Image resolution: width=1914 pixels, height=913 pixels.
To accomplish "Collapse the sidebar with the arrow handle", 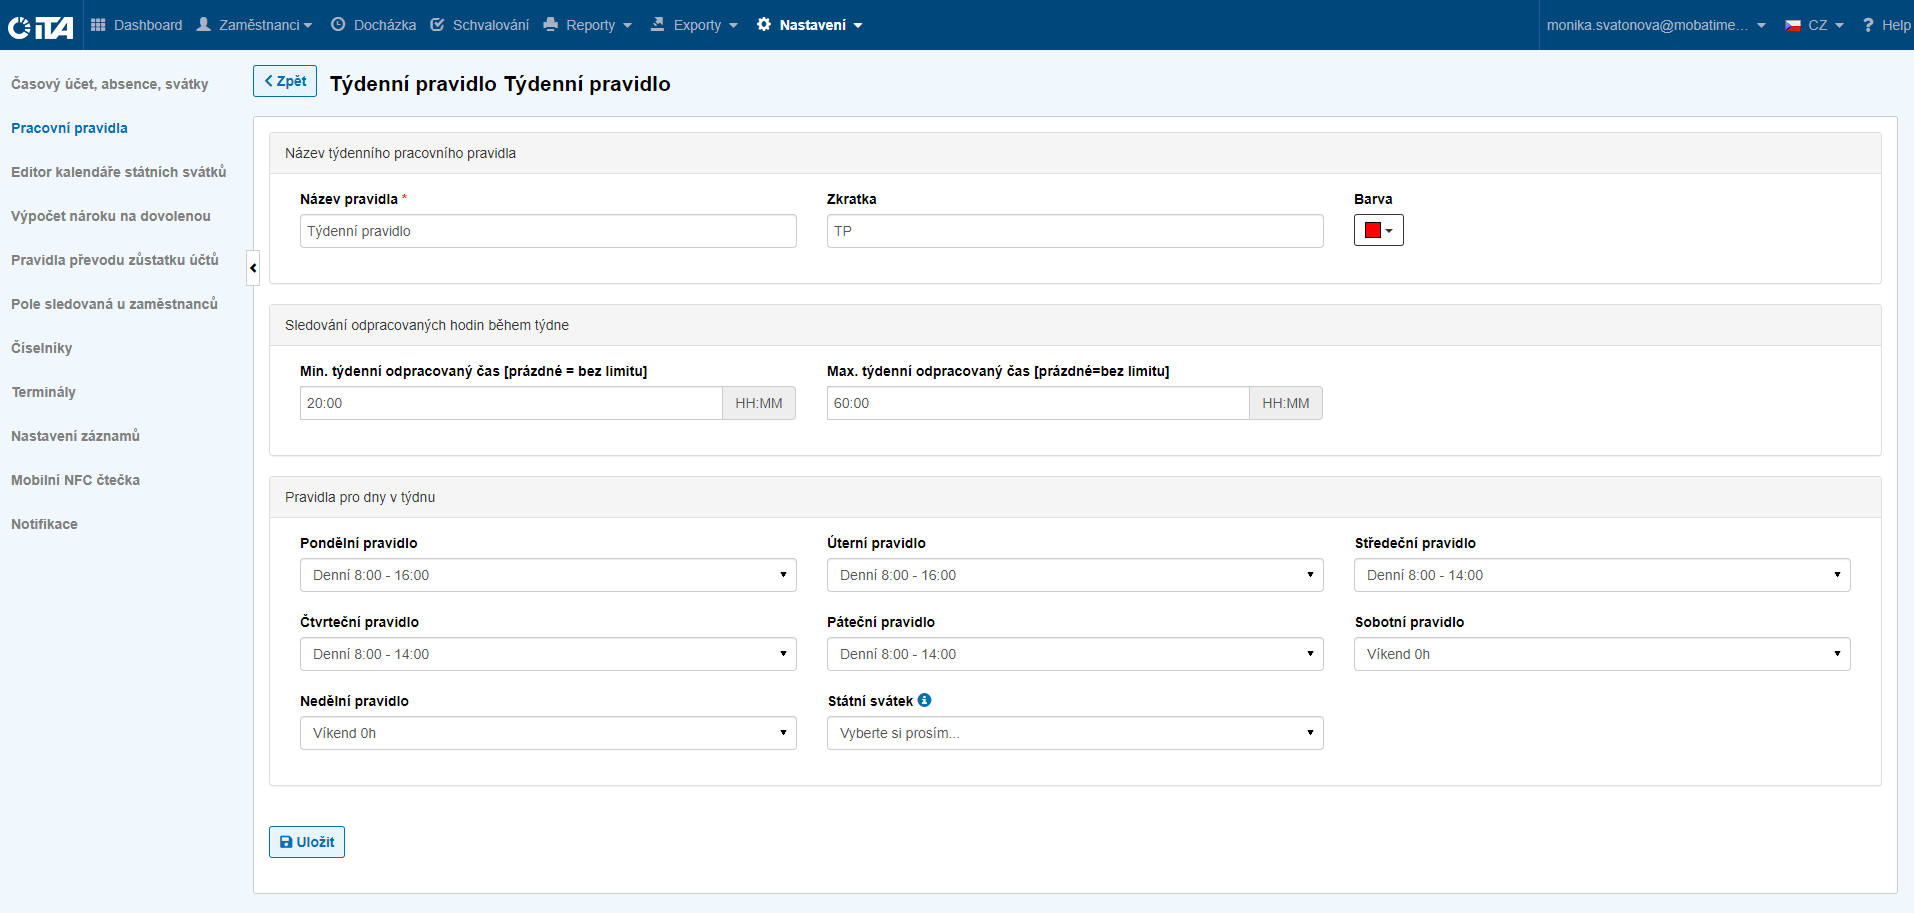I will [253, 268].
